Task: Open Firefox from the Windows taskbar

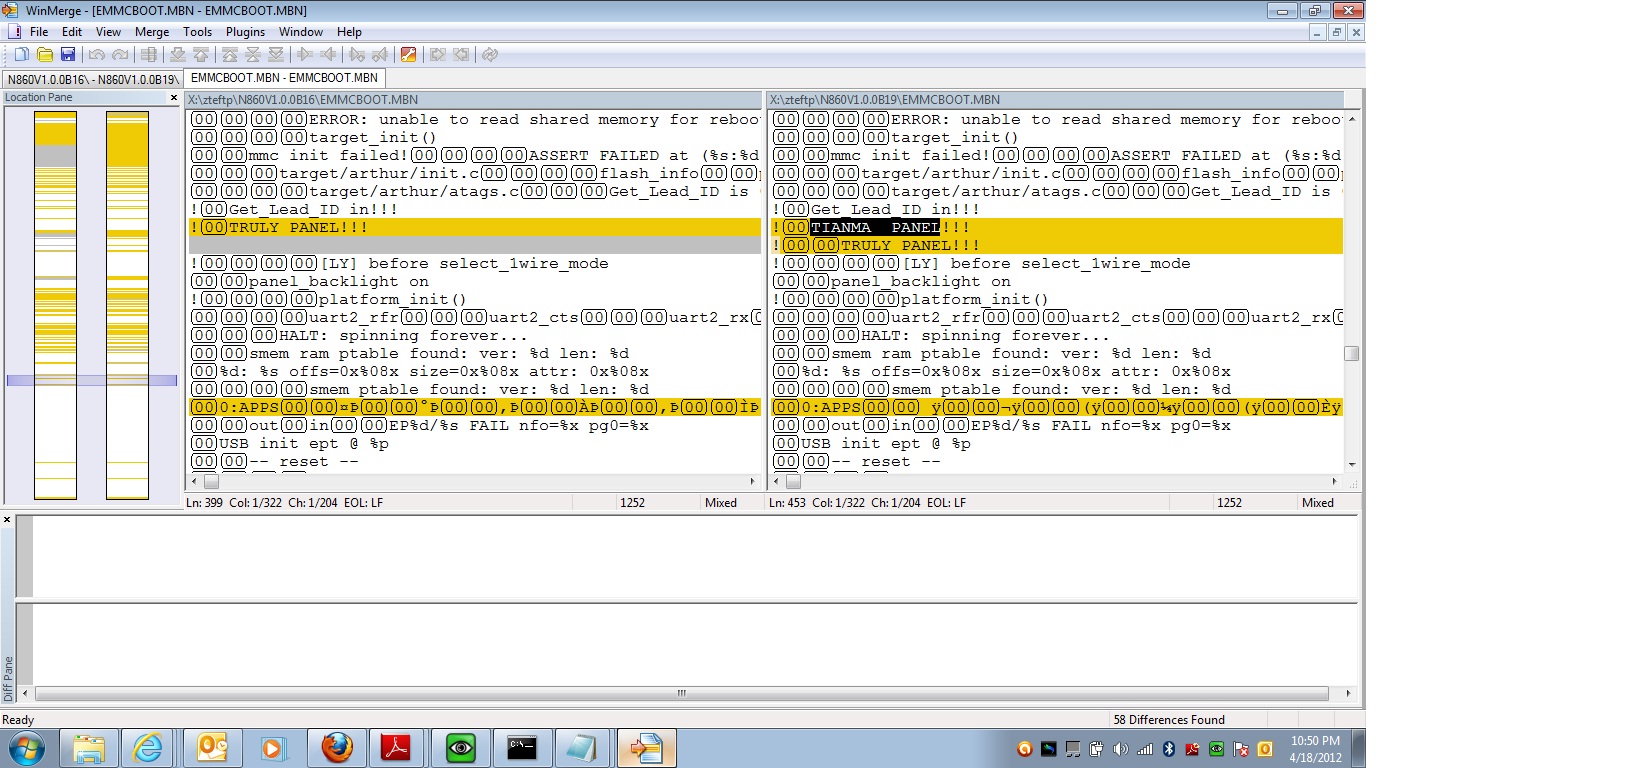Action: 337,748
